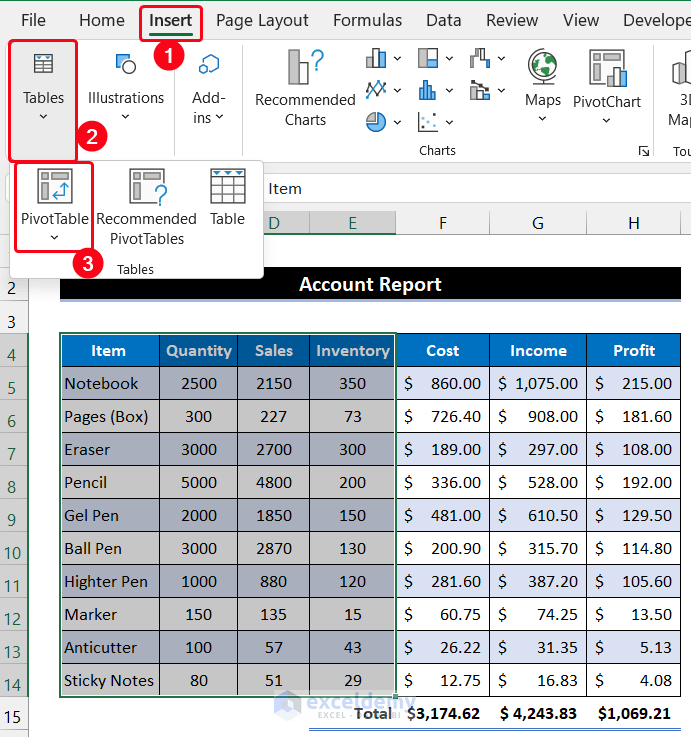Open the View tab
This screenshot has width=691, height=737.
pos(581,20)
